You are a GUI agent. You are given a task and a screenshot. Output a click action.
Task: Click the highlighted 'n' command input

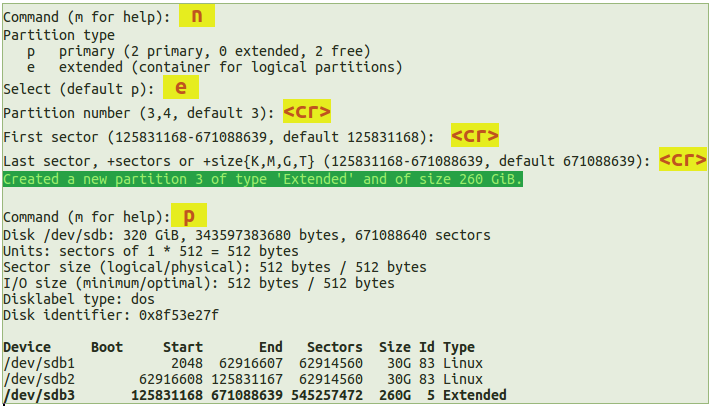[x=197, y=16]
